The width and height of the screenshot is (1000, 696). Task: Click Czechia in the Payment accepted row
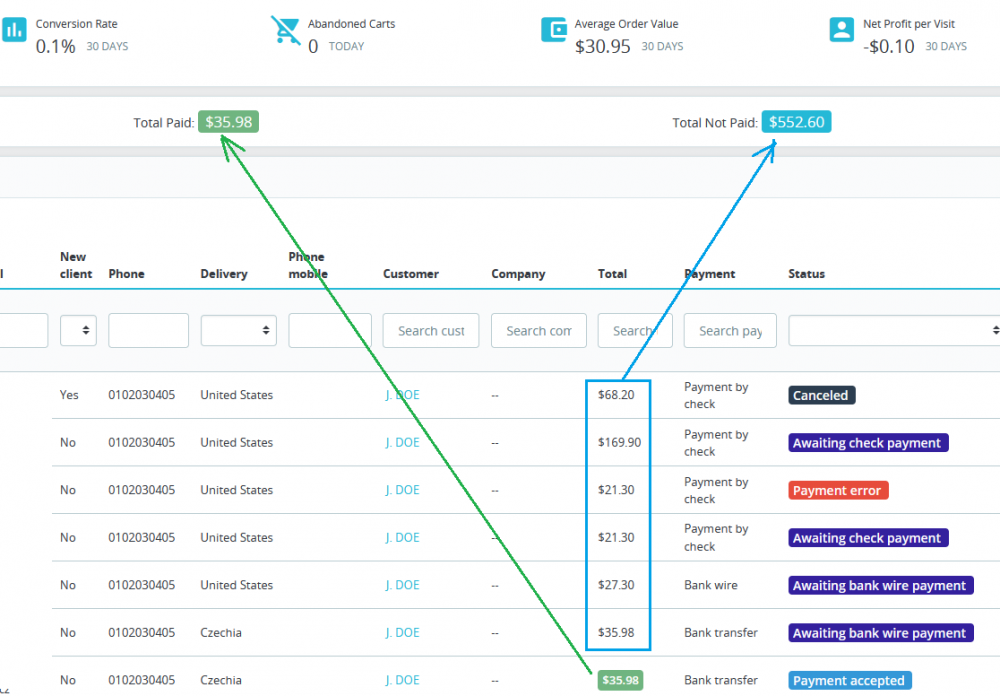221,680
